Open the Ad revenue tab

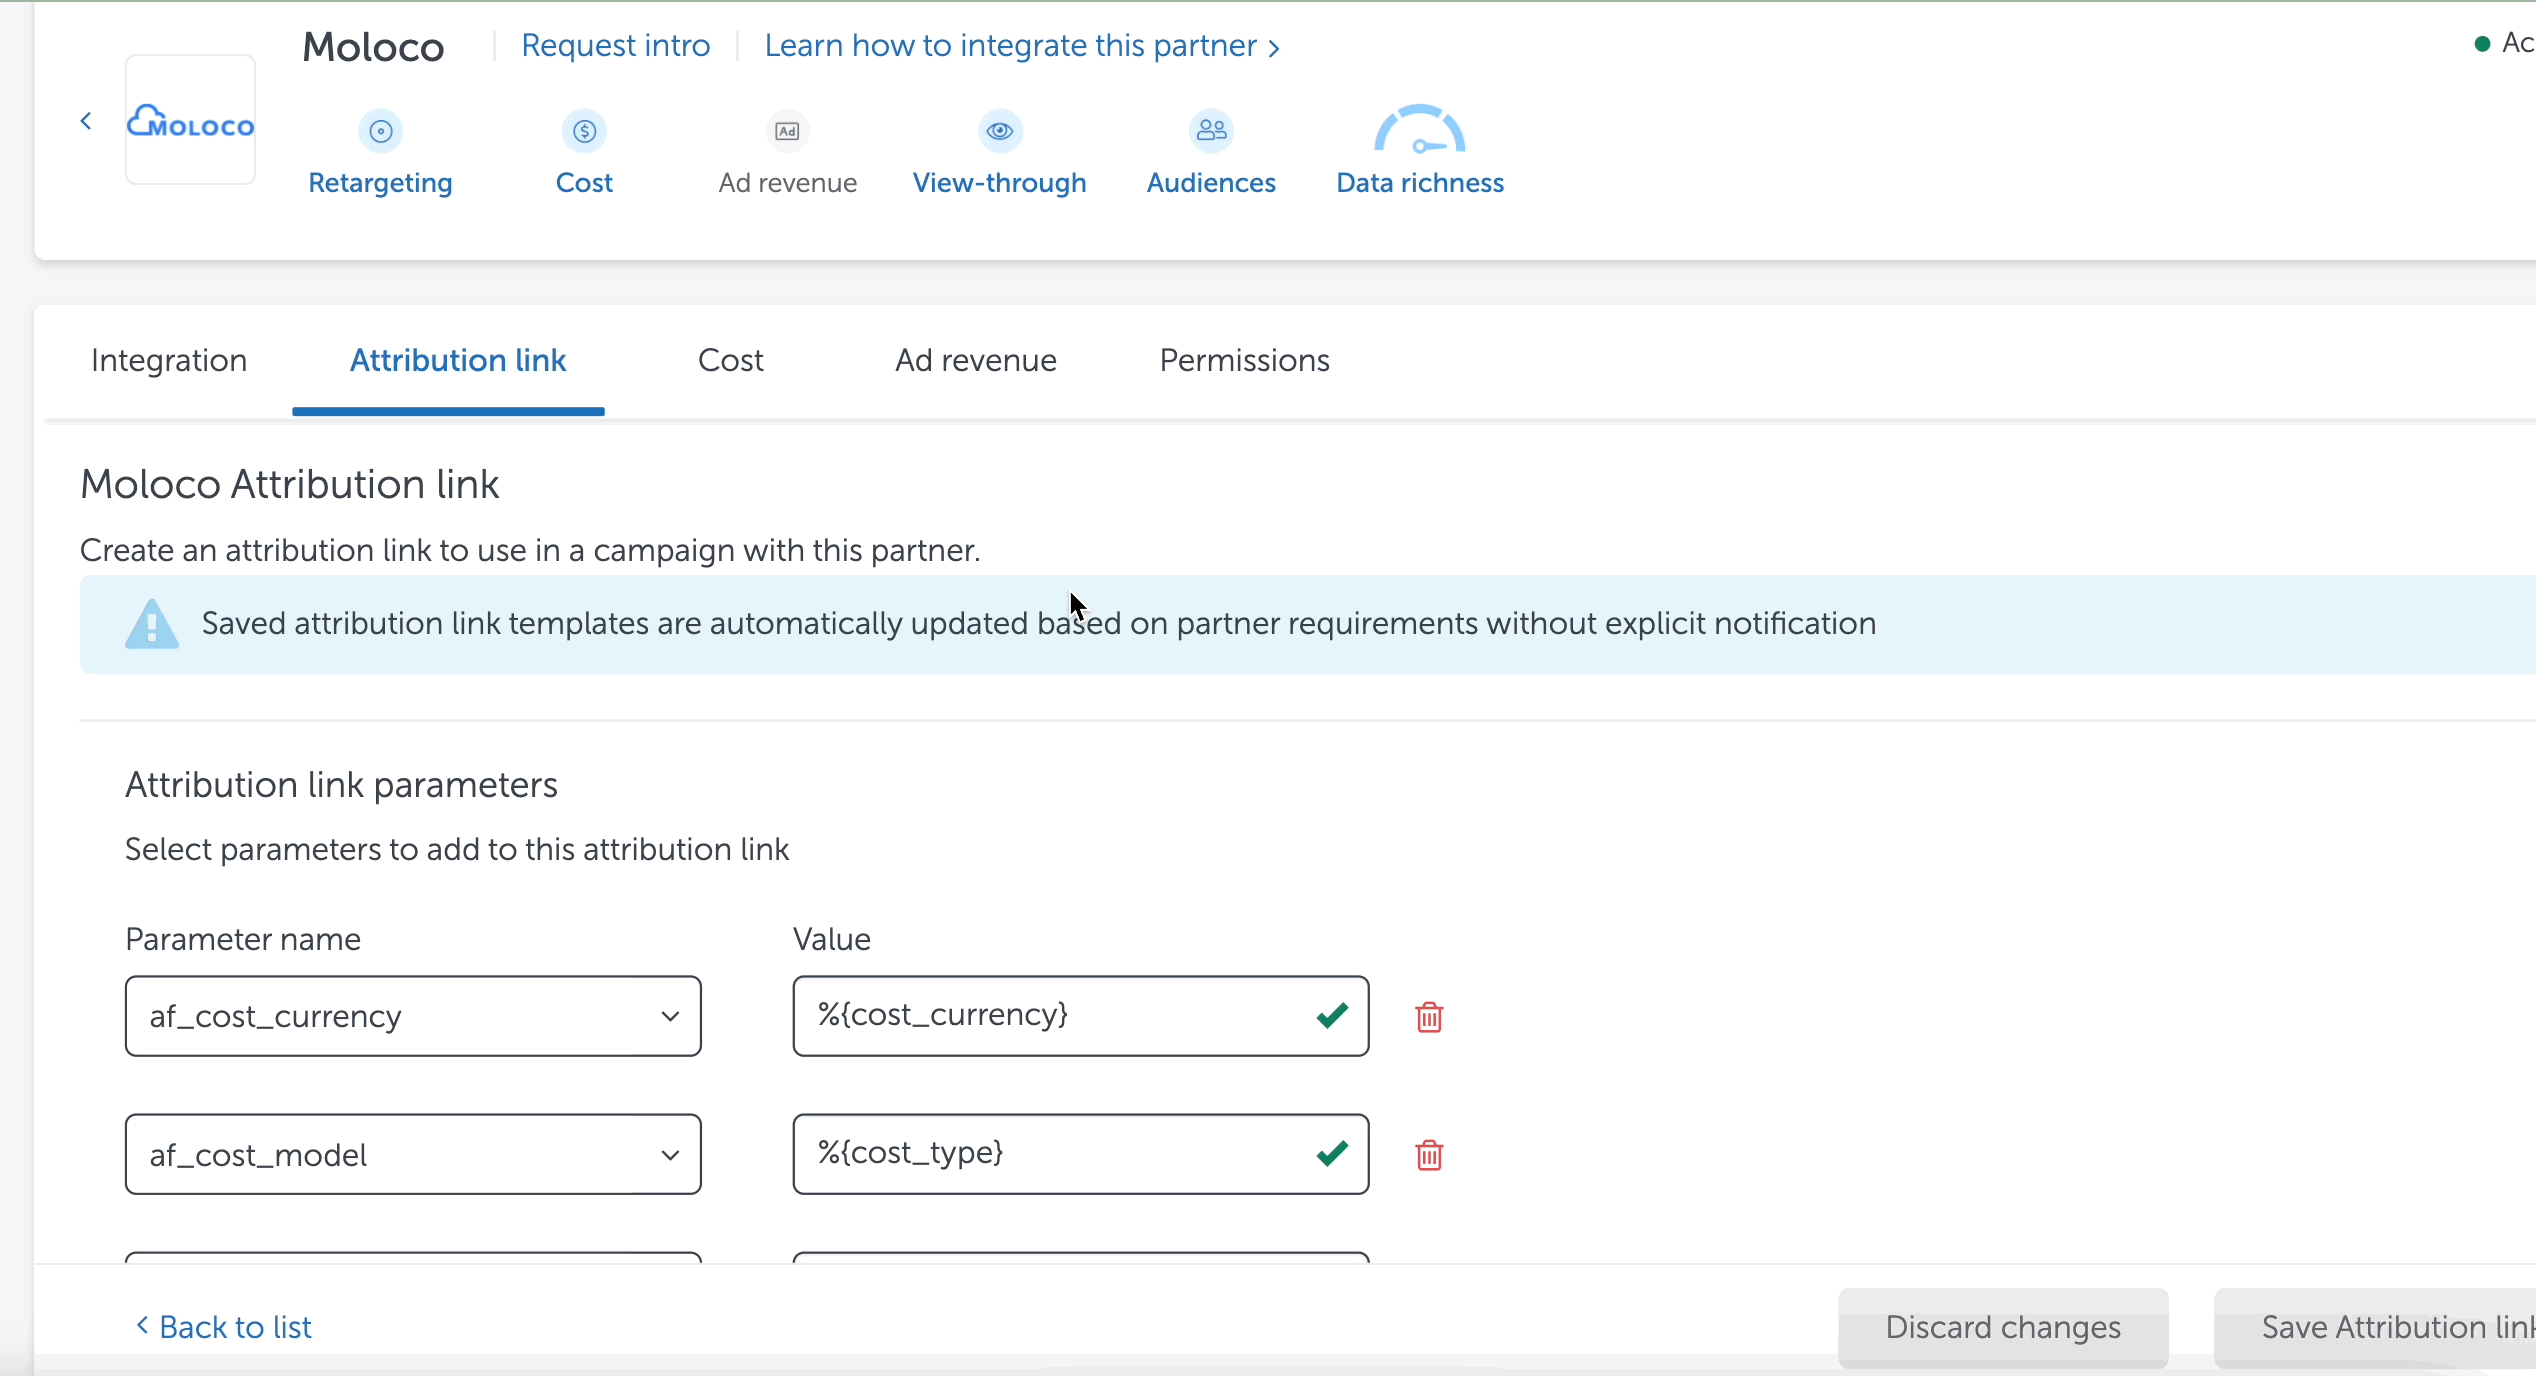976,360
